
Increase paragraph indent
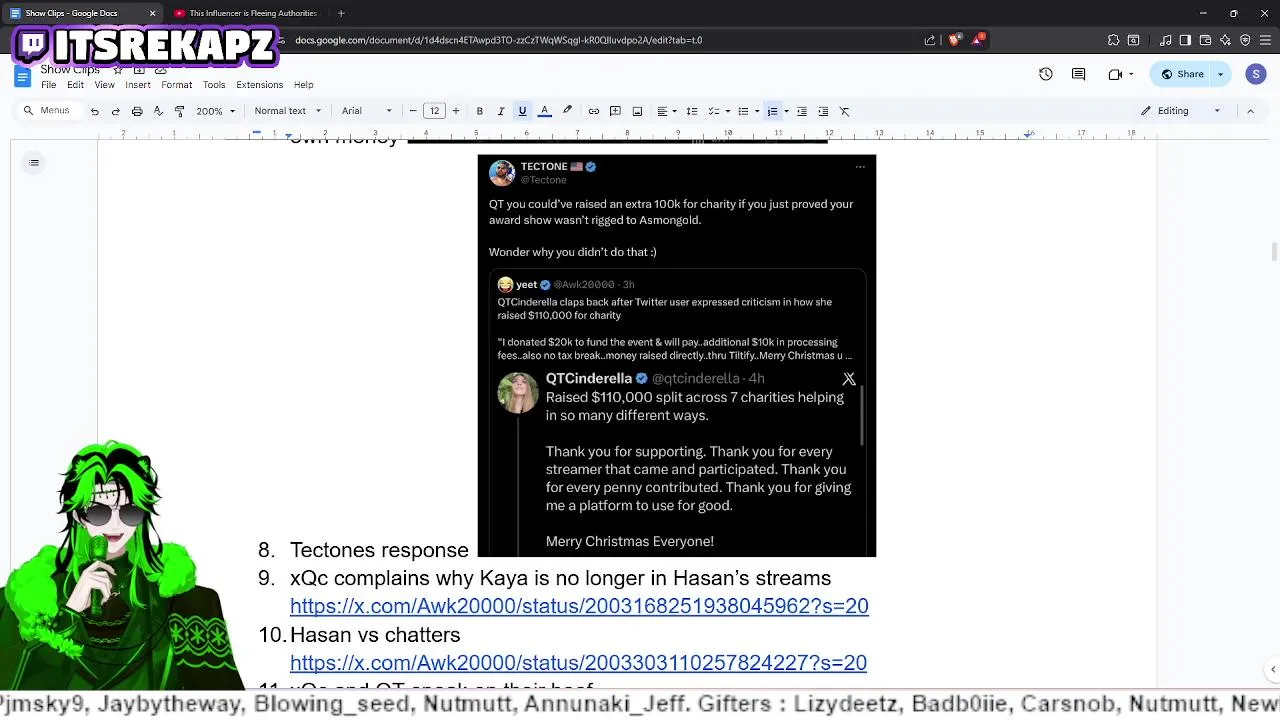click(x=823, y=111)
